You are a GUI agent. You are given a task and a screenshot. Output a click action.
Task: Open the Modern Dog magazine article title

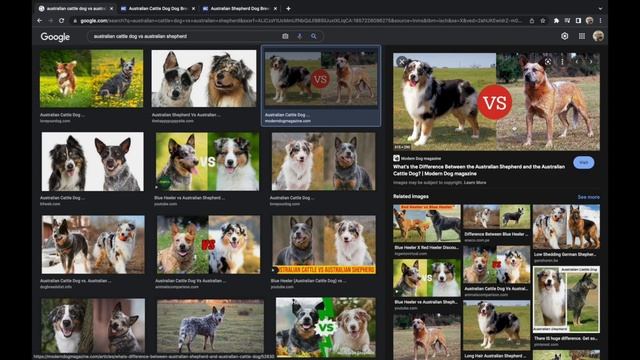[x=479, y=170]
